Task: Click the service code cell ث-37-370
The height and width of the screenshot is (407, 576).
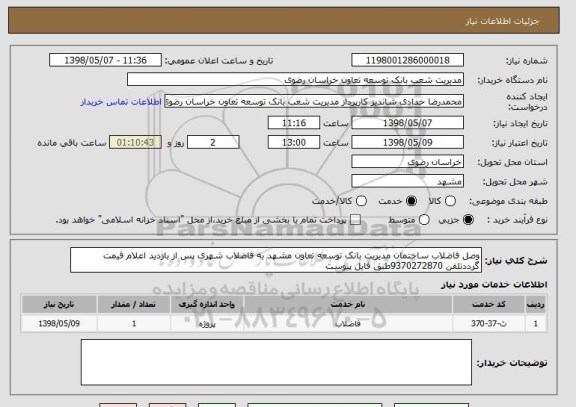Action: pyautogui.click(x=489, y=324)
